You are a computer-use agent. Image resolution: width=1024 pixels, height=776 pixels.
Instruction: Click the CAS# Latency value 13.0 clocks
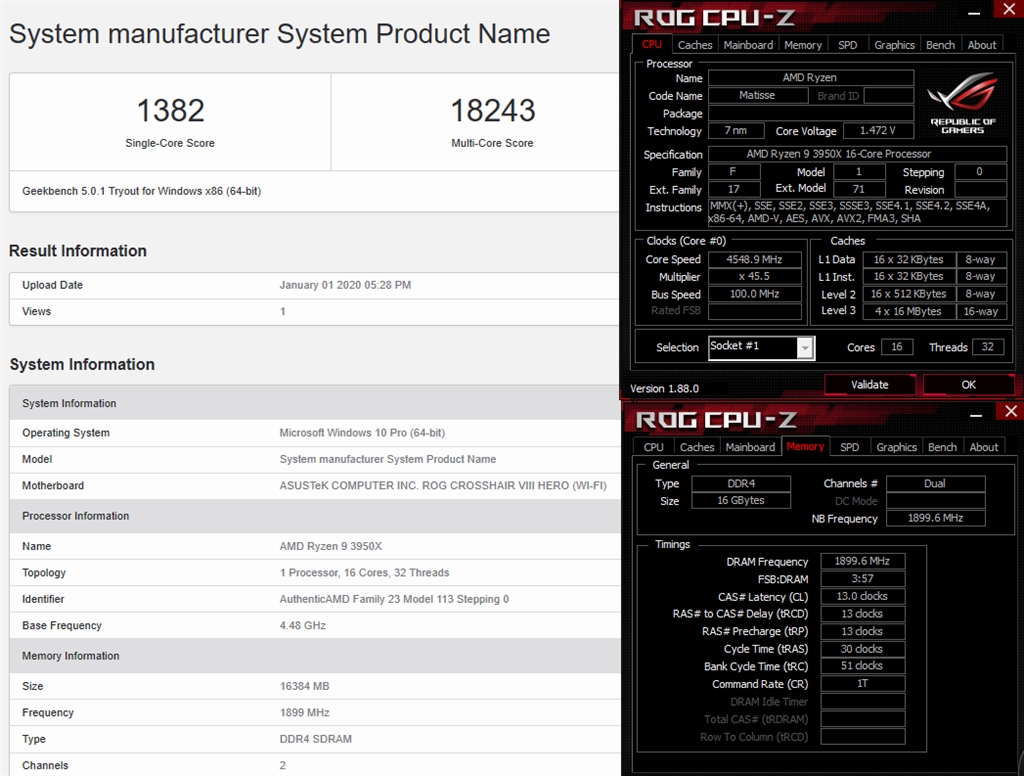point(863,596)
